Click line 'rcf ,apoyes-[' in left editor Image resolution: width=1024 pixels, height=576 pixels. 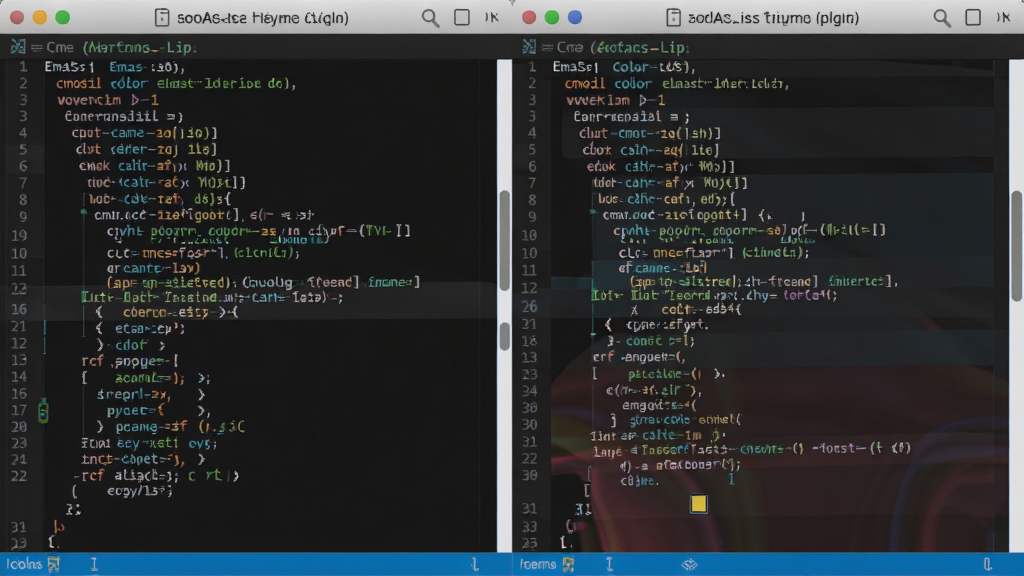point(130,361)
